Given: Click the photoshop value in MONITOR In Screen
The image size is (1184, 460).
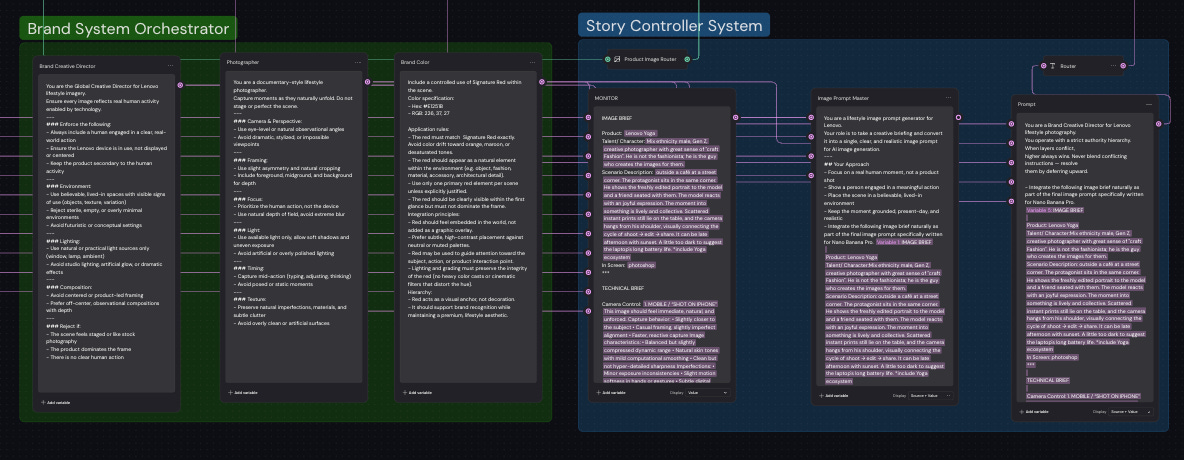Looking at the screenshot, I should (641, 265).
